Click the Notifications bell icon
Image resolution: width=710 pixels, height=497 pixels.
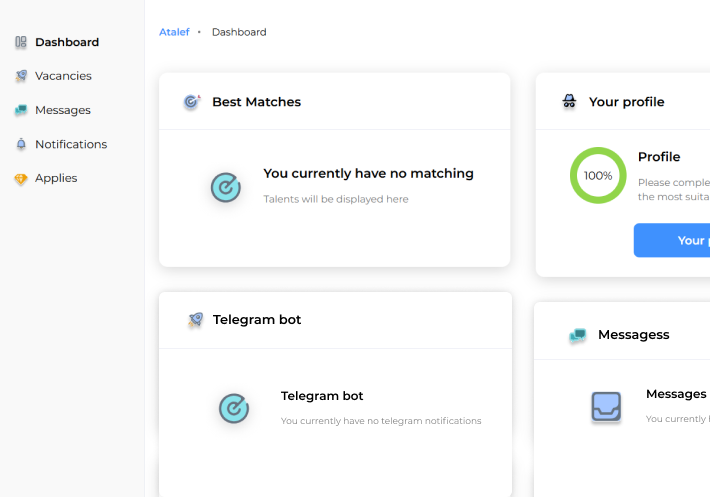(21, 144)
